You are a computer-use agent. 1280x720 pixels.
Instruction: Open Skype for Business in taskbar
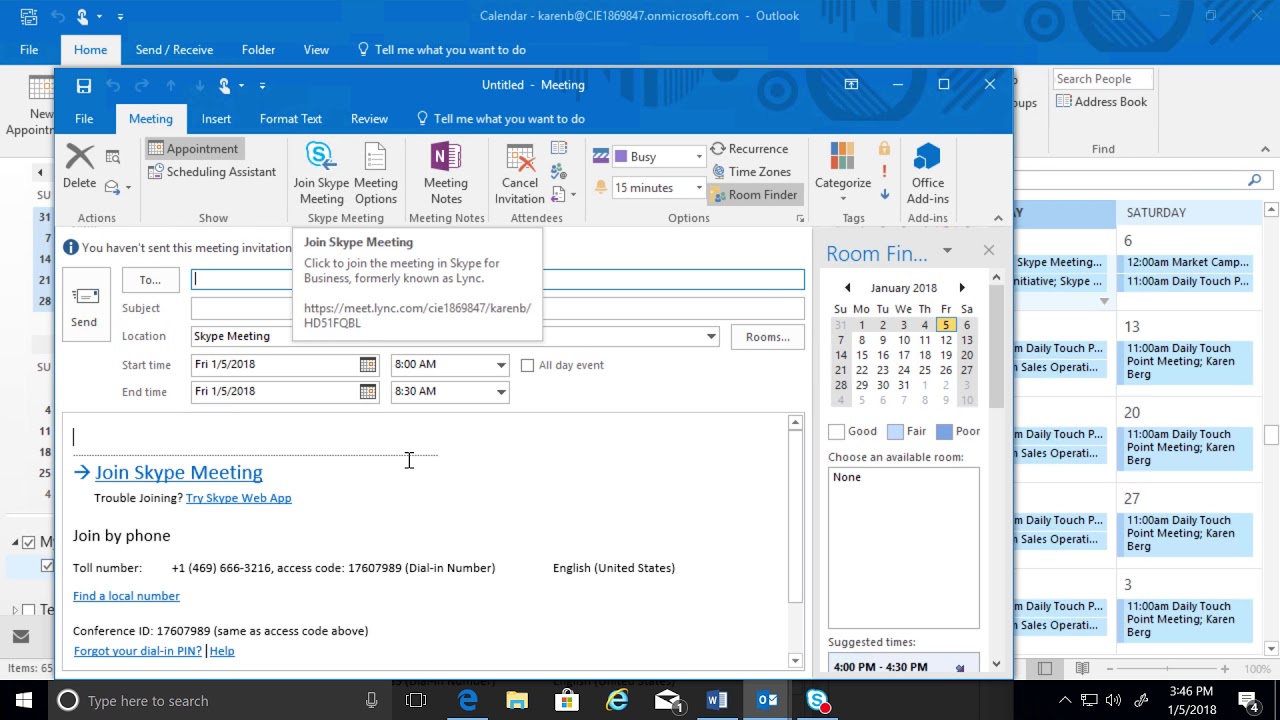pos(817,700)
